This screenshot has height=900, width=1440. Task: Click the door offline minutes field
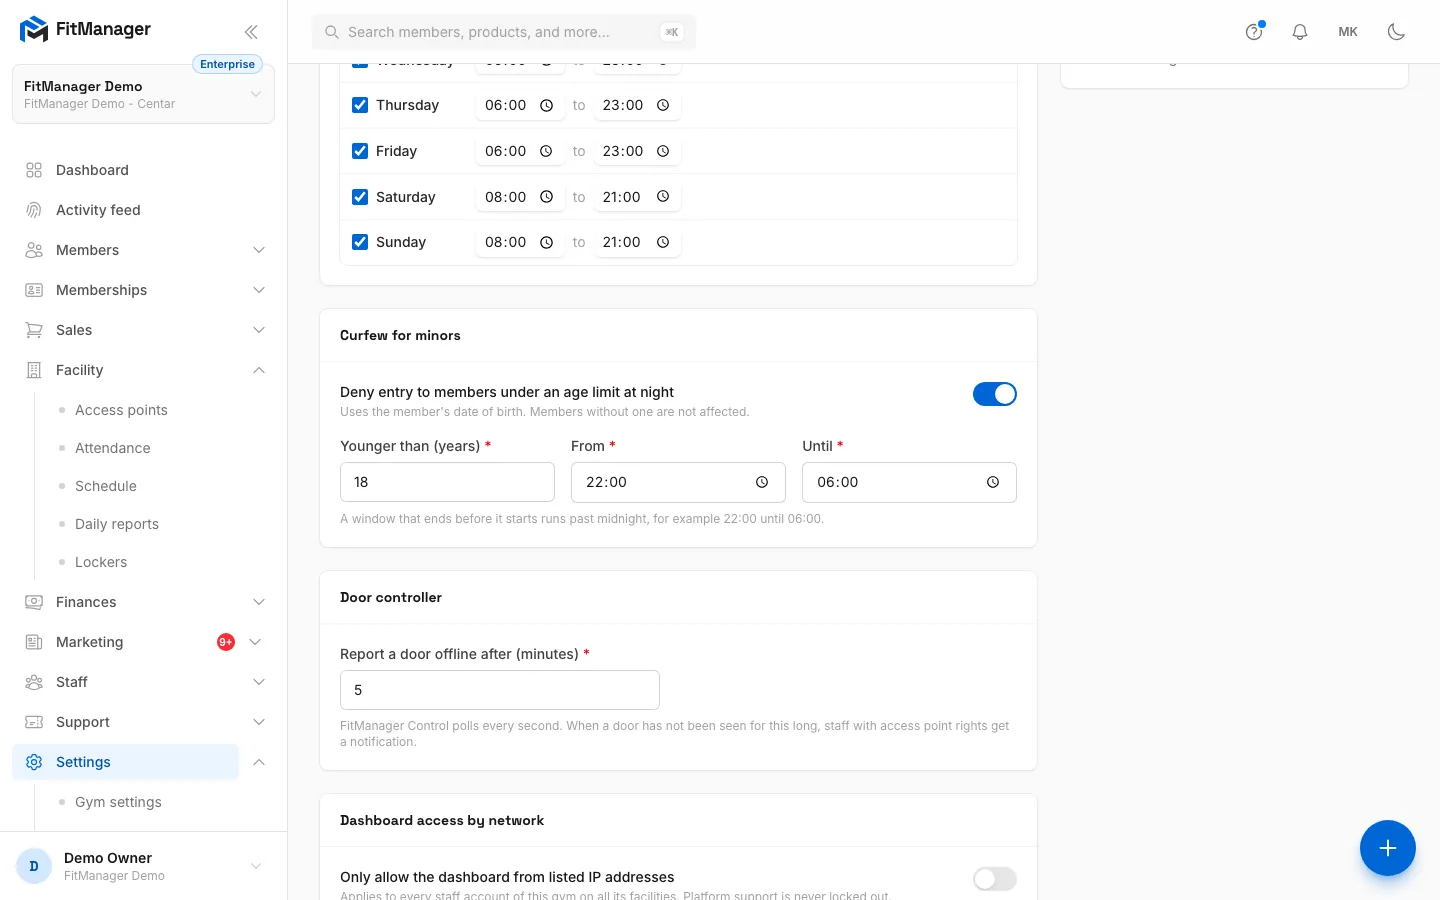(x=500, y=690)
